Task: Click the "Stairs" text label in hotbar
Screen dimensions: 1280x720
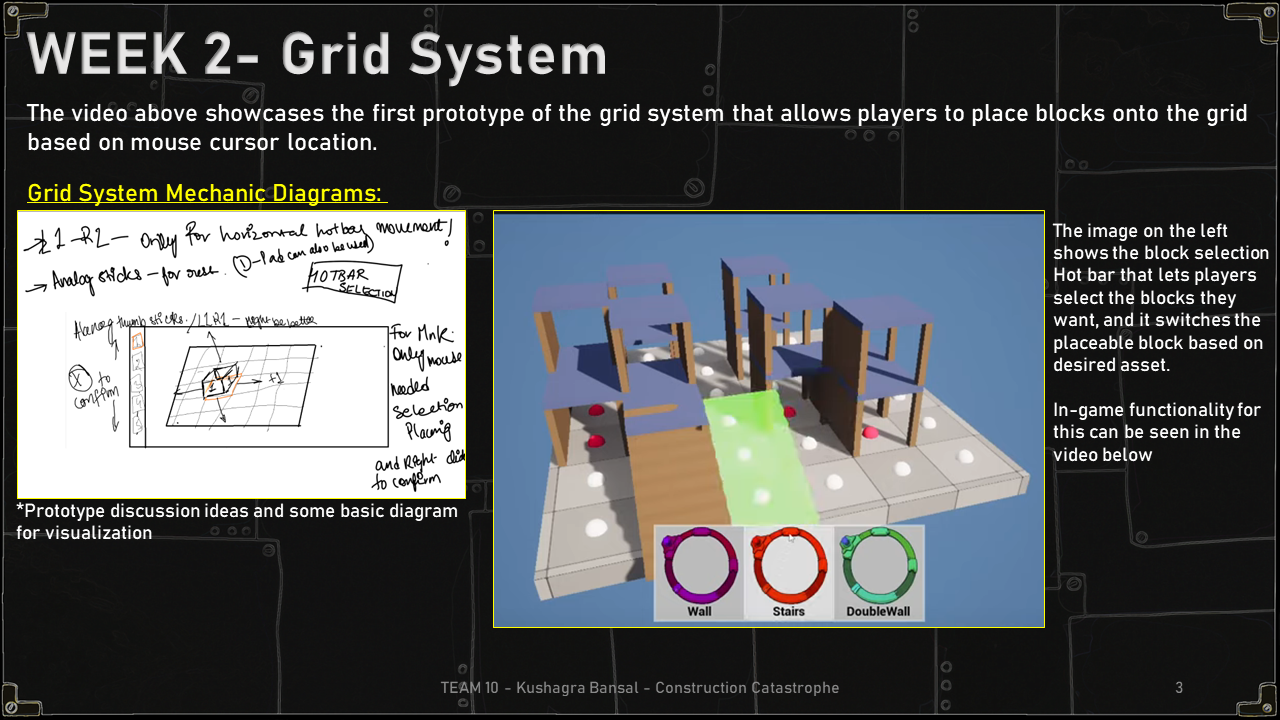Action: coord(788,611)
